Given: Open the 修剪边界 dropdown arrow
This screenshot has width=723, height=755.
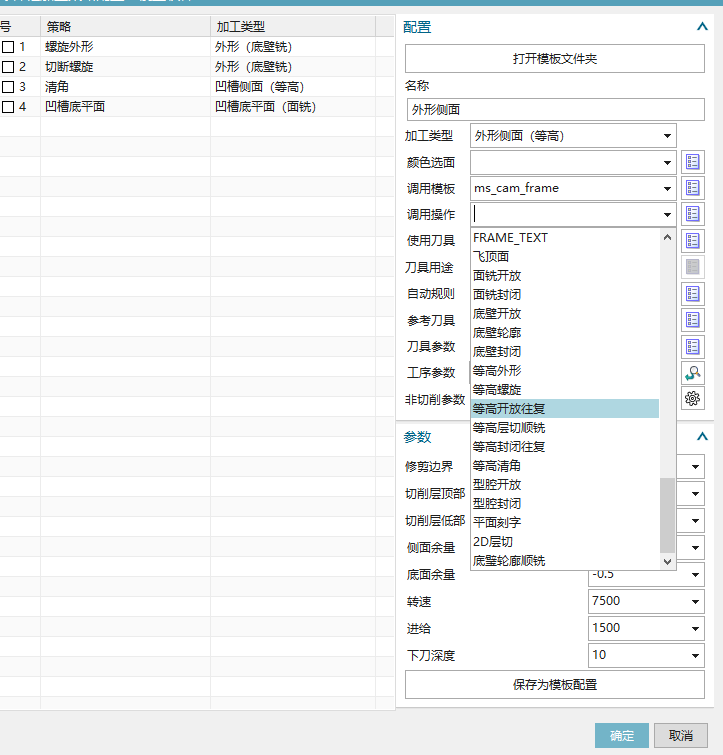Looking at the screenshot, I should pyautogui.click(x=695, y=467).
